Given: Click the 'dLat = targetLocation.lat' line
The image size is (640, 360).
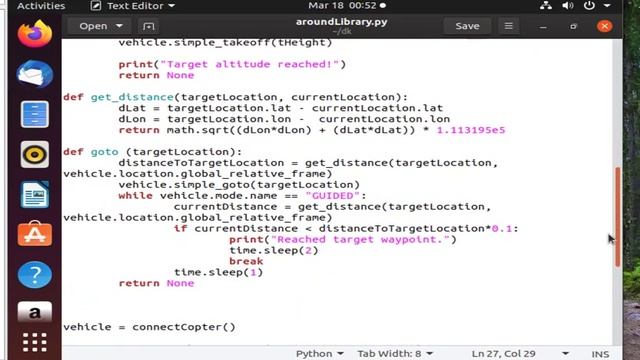Looking at the screenshot, I should coord(280,108).
